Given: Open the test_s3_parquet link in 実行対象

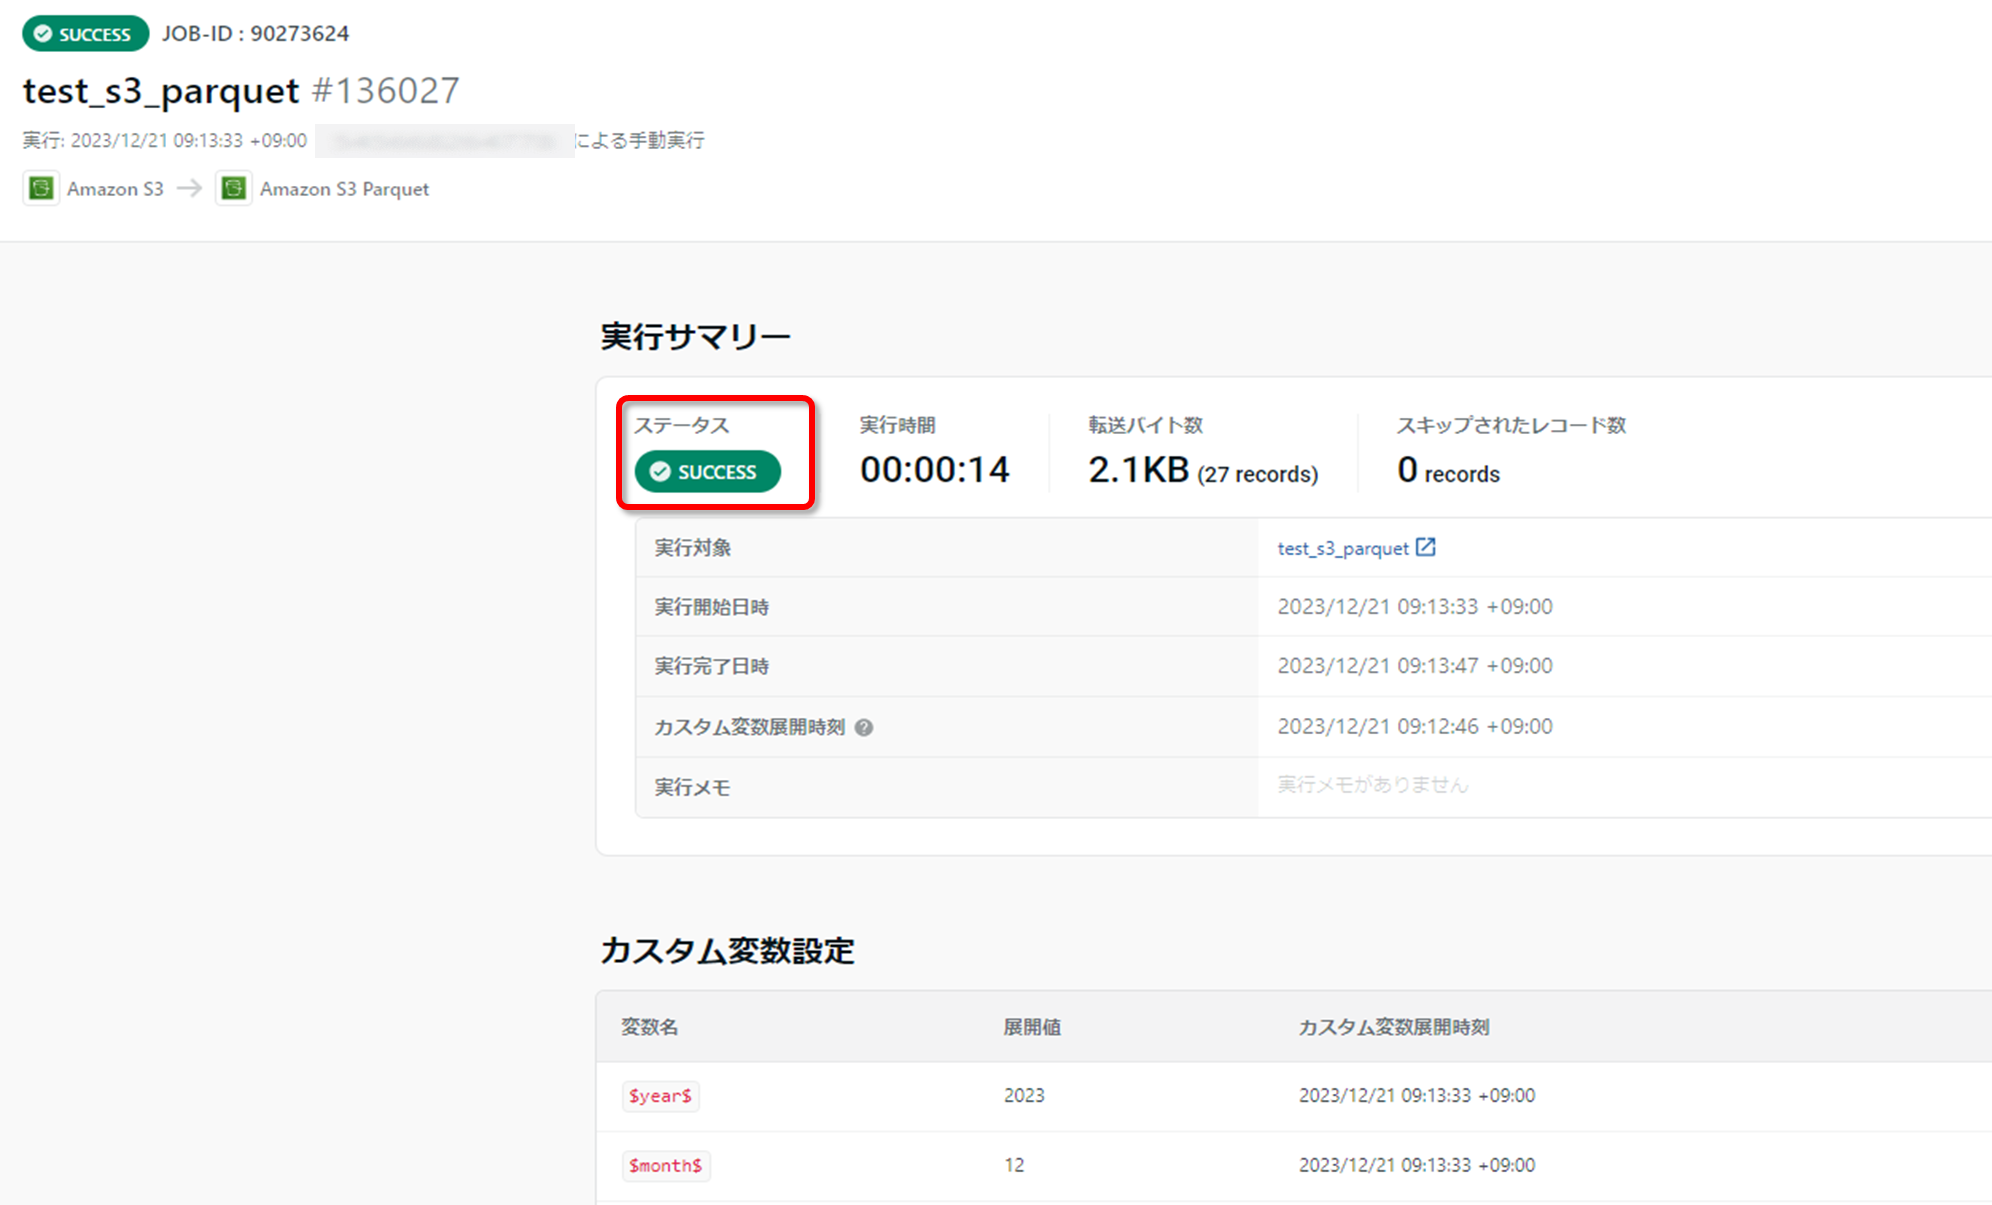Looking at the screenshot, I should pos(1342,548).
